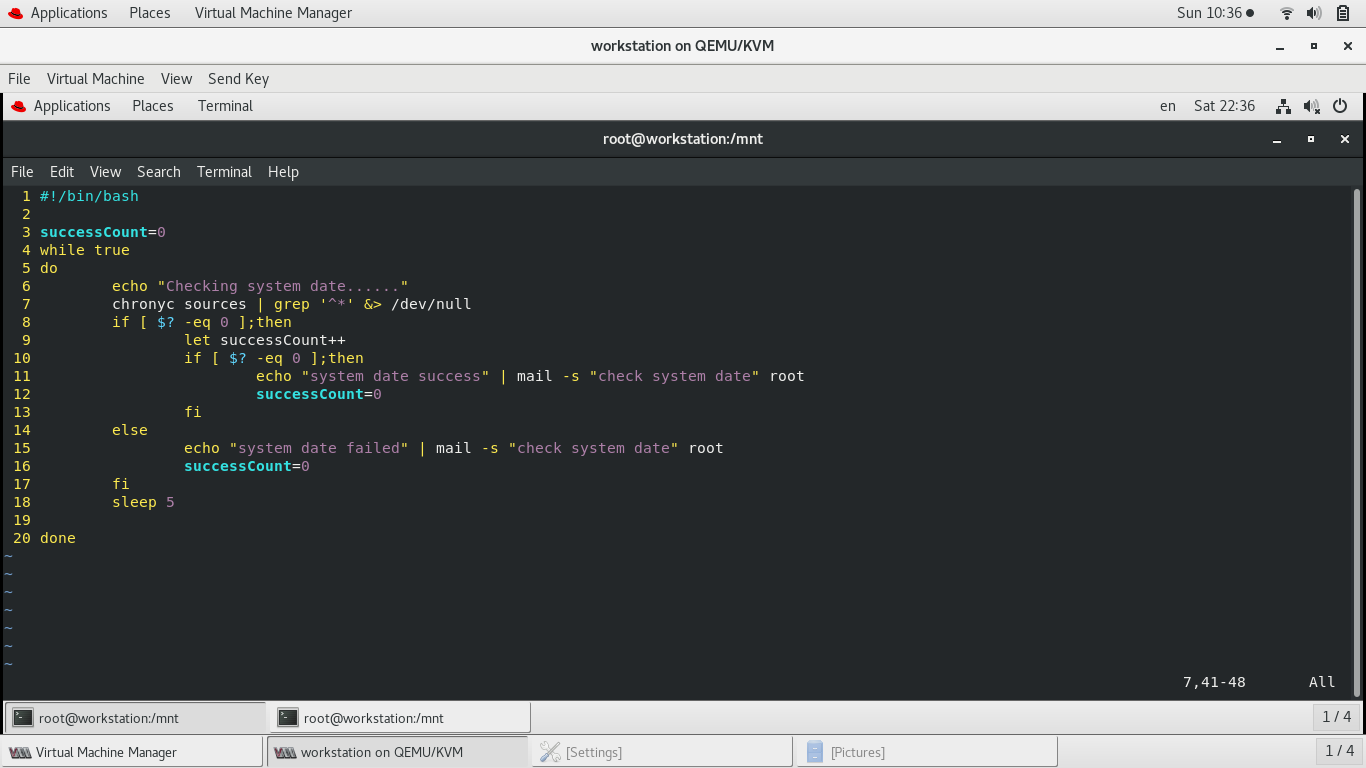
Task: Click the vim 'All' status text
Action: pos(1322,682)
